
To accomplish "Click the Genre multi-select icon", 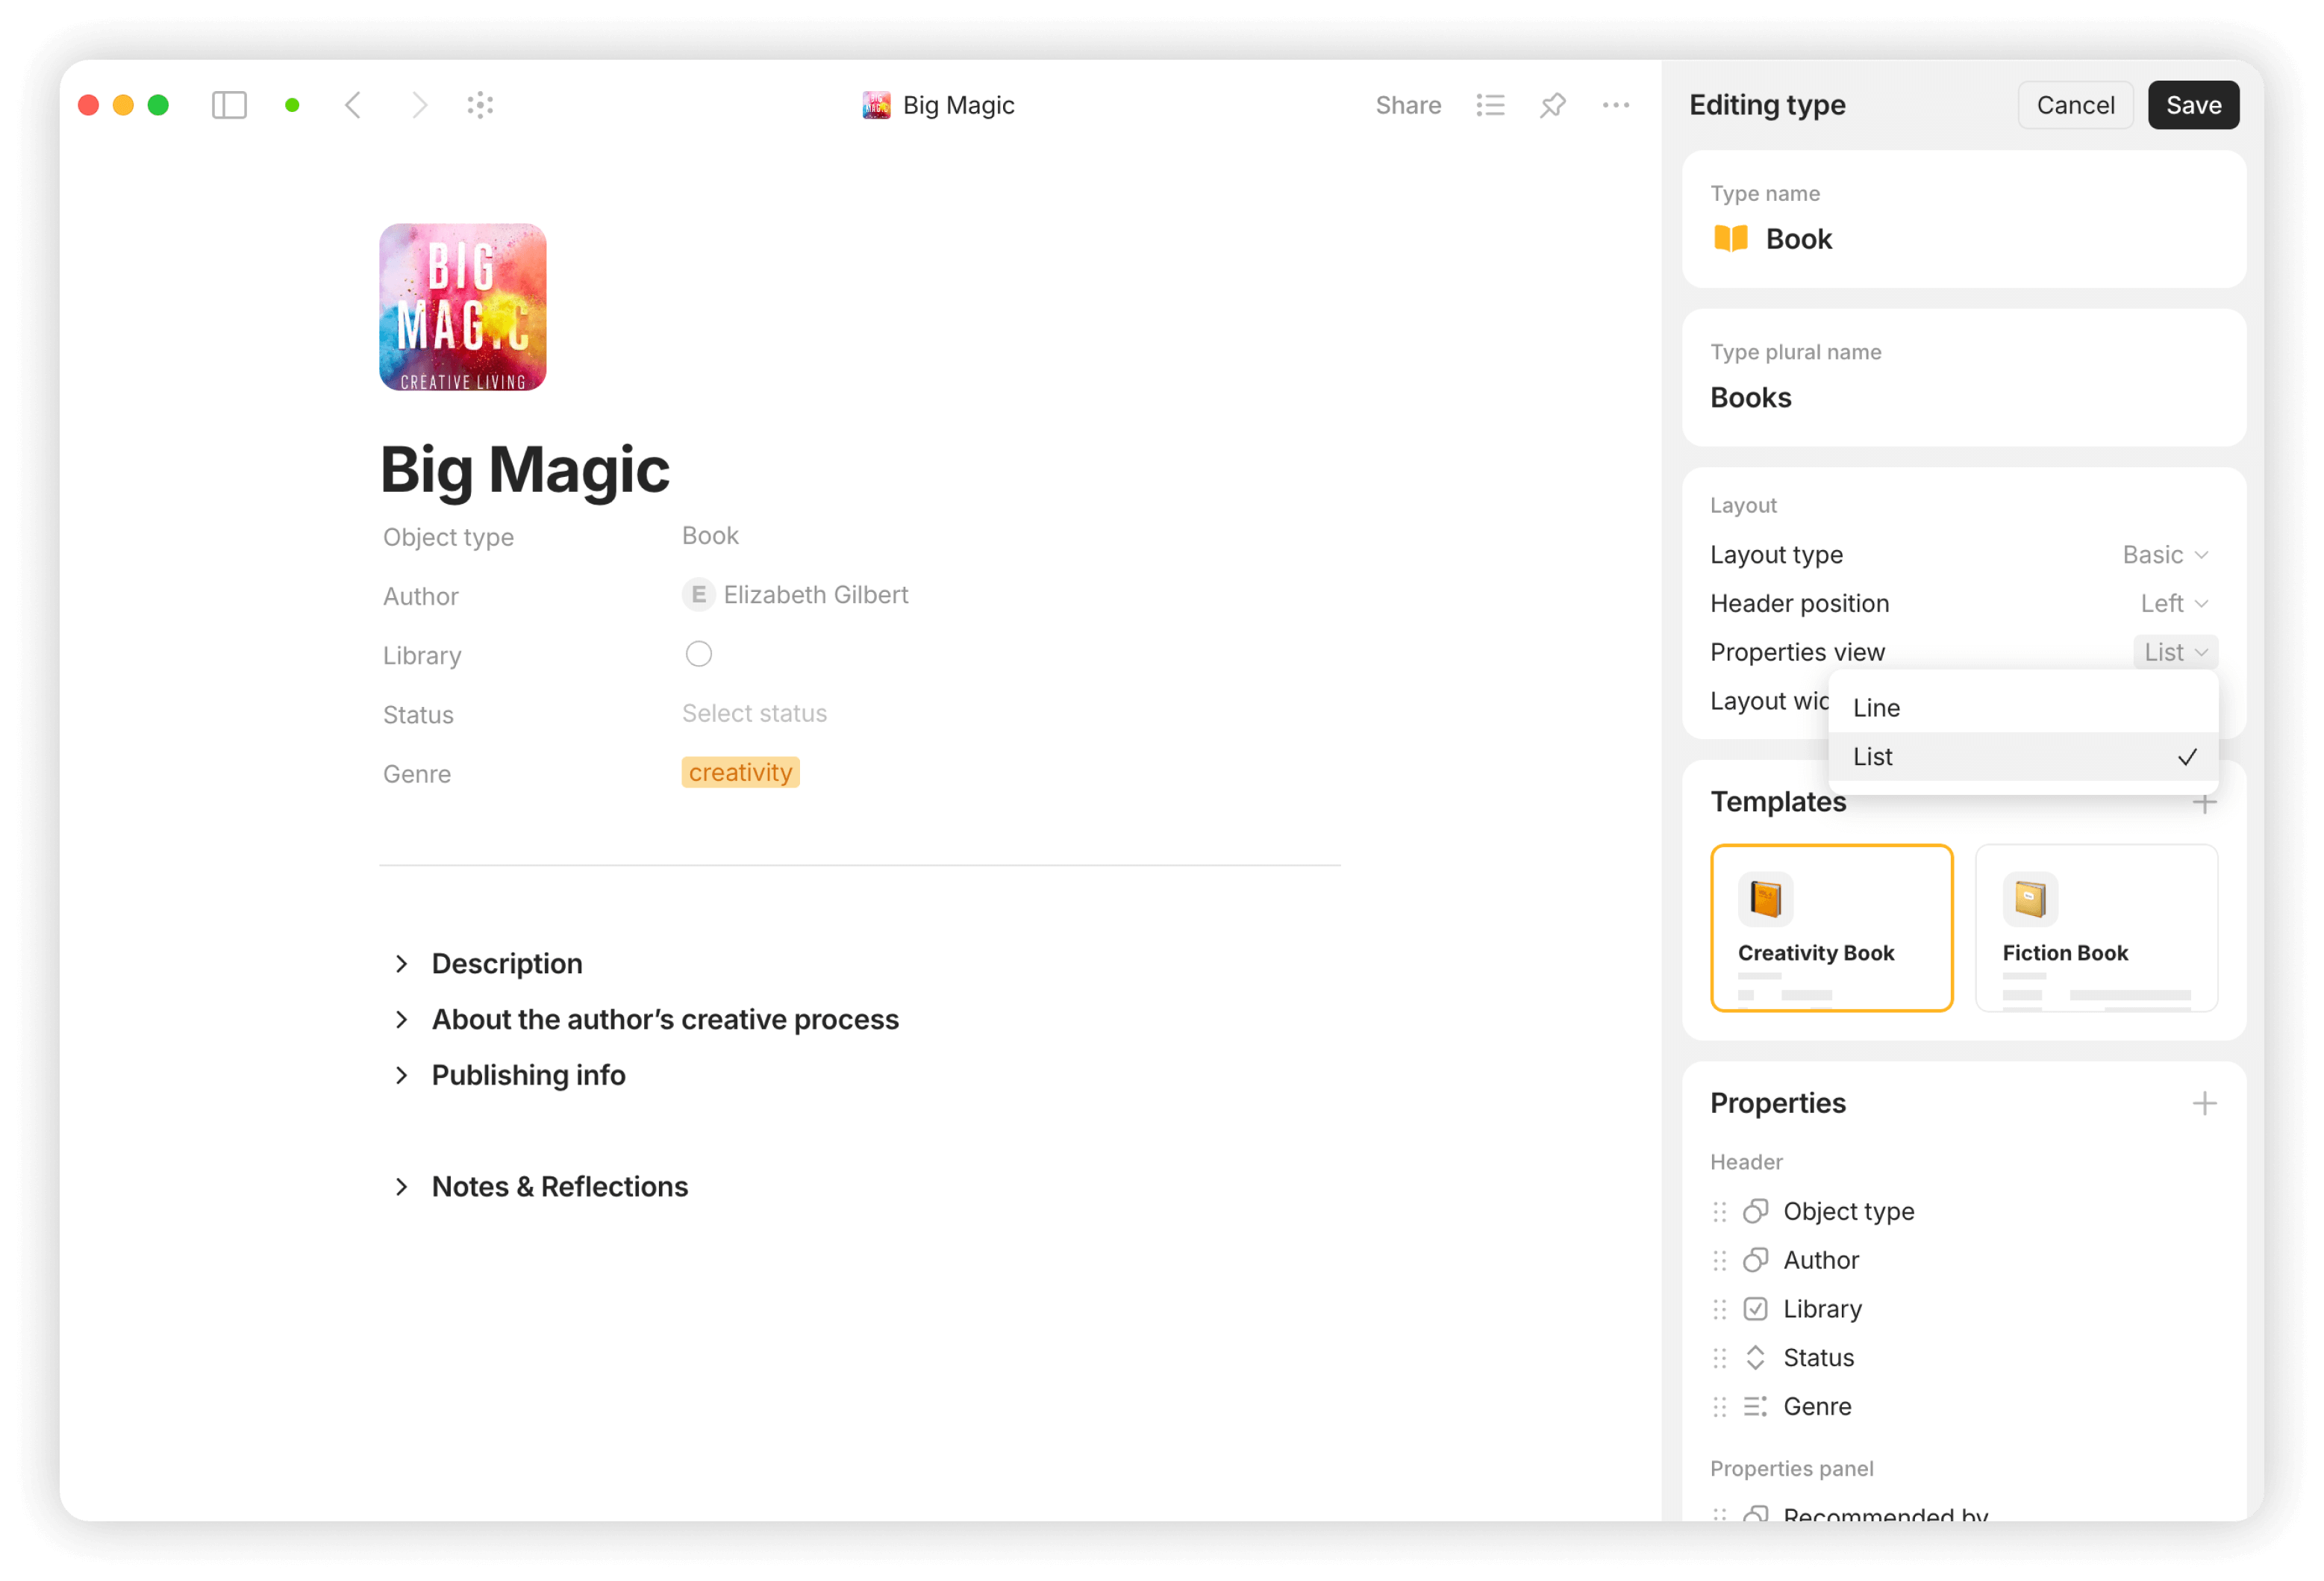I will pyautogui.click(x=1755, y=1407).
